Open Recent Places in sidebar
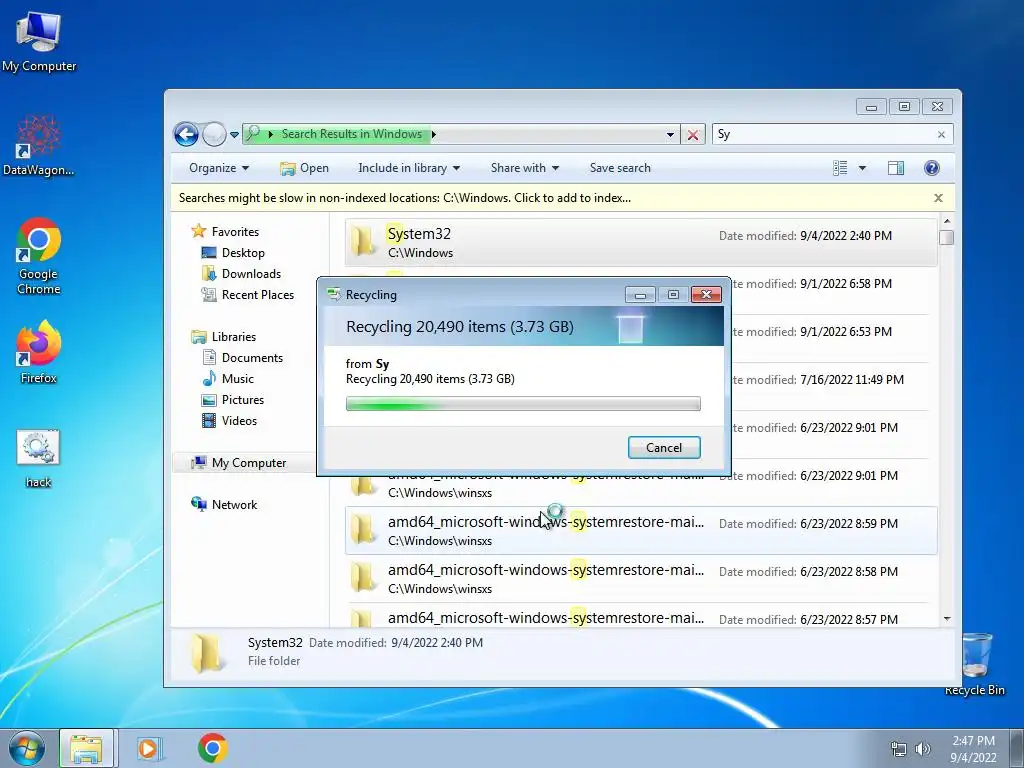Viewport: 1024px width, 768px height. point(248,295)
